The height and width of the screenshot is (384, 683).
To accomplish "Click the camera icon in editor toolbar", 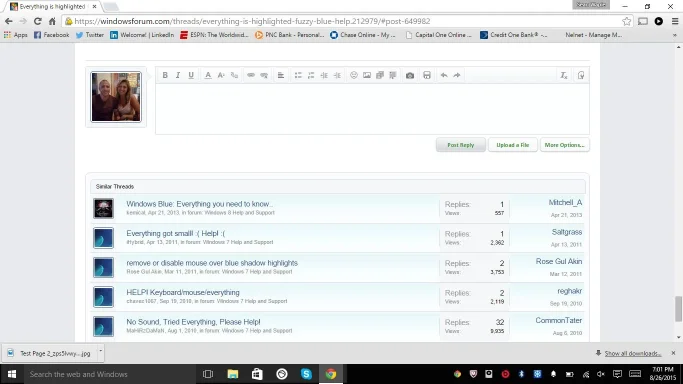I will 410,75.
